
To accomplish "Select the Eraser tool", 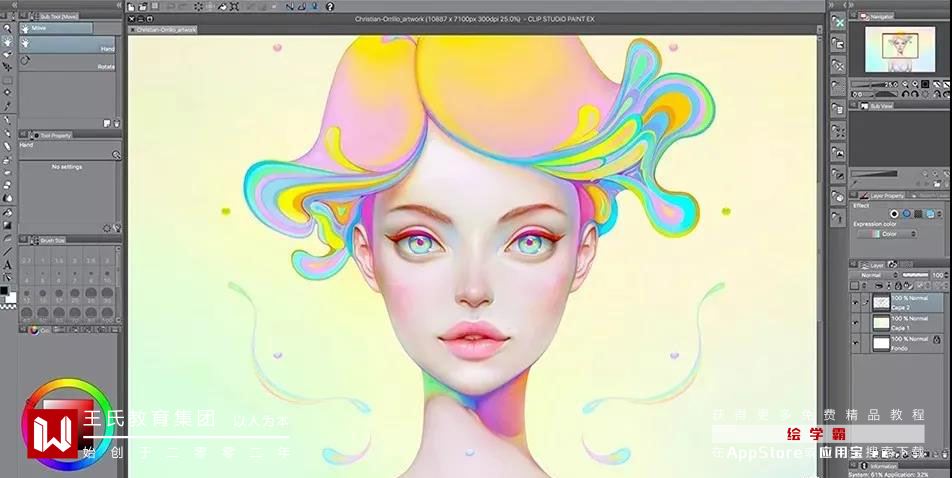I will click(x=7, y=185).
